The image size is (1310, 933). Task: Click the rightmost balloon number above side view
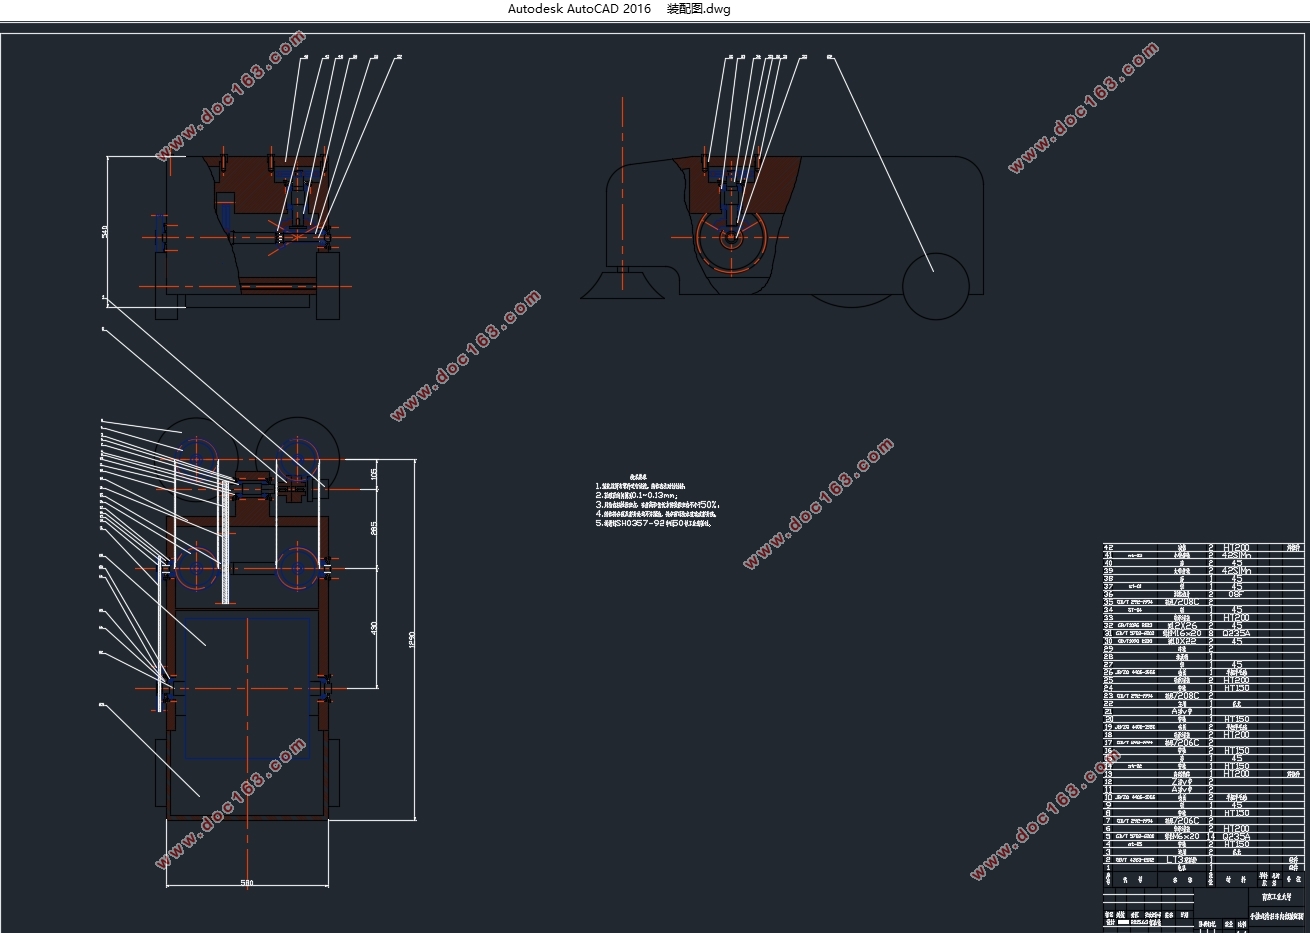[x=830, y=57]
